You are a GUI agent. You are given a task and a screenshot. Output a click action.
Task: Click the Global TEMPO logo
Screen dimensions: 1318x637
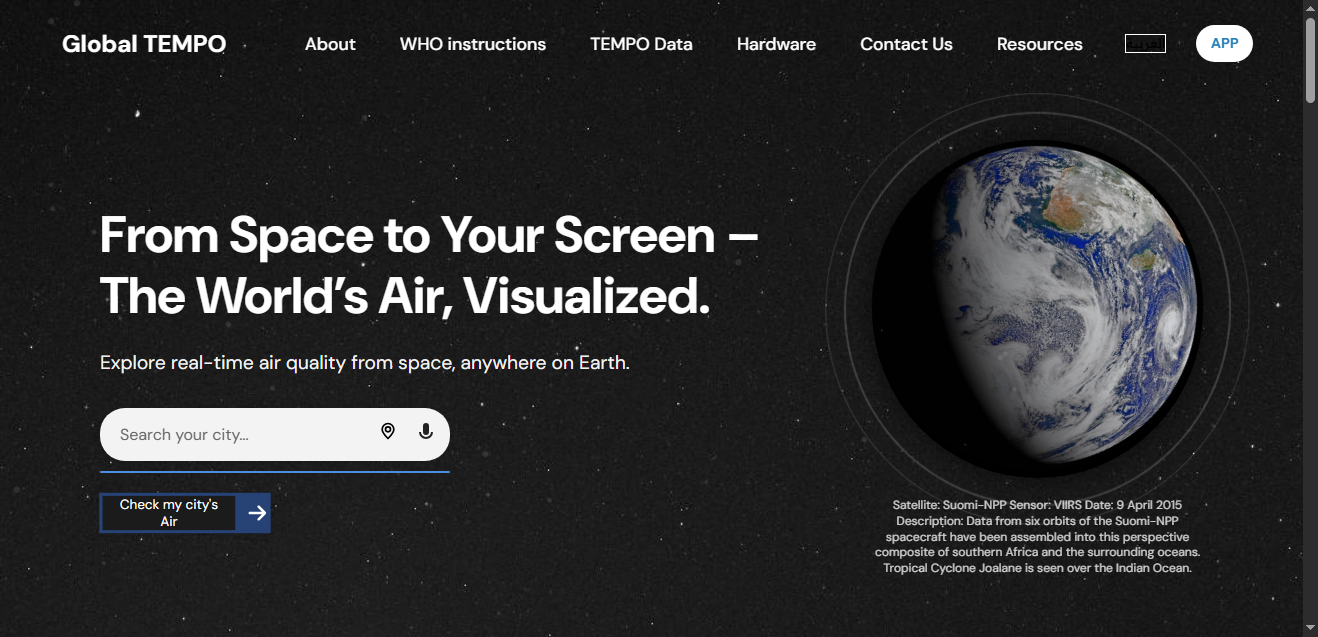click(x=144, y=43)
